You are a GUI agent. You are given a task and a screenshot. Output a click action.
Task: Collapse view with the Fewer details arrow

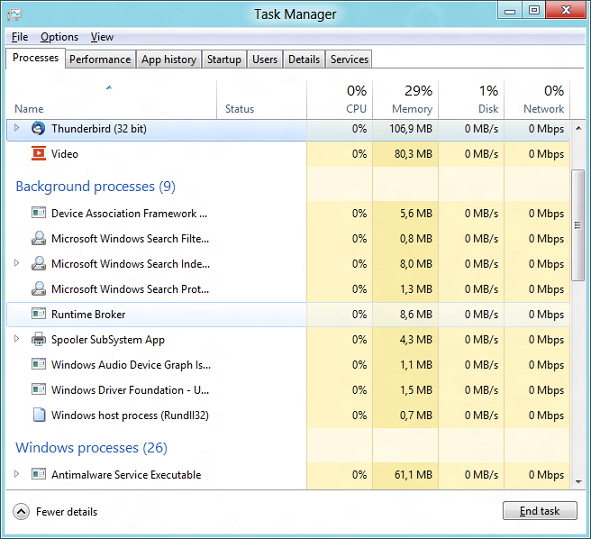[21, 512]
